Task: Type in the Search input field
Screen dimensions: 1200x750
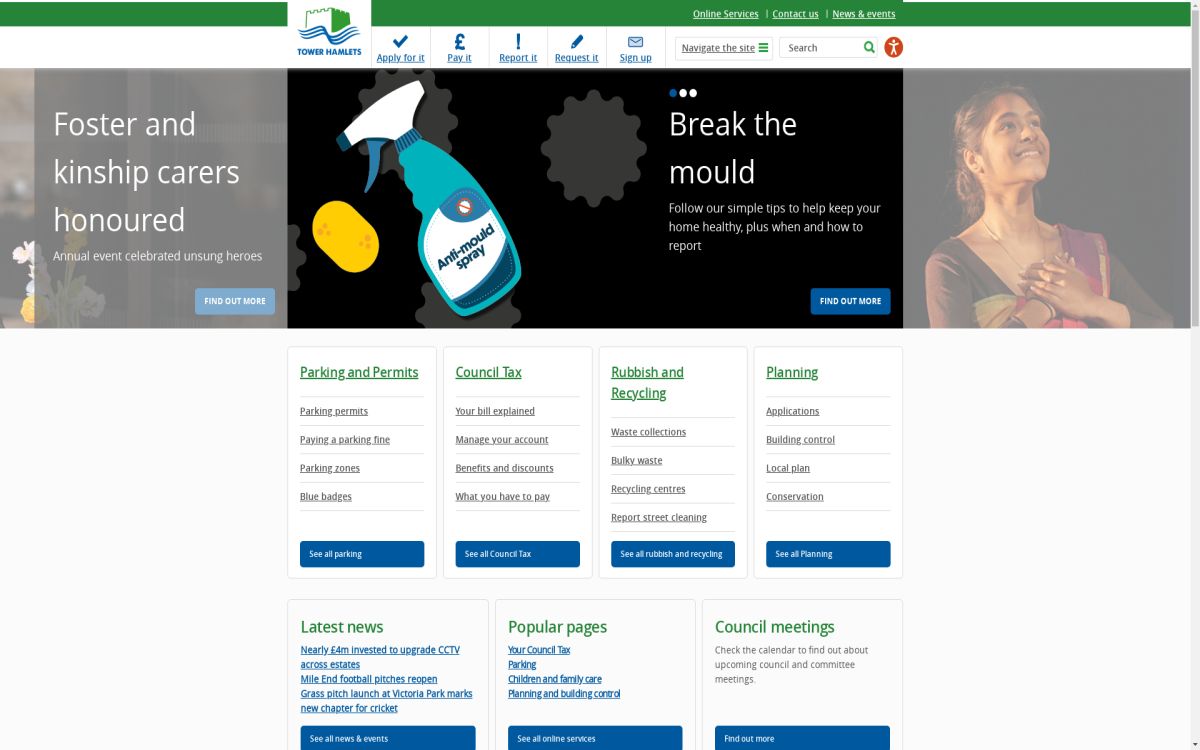Action: (822, 48)
